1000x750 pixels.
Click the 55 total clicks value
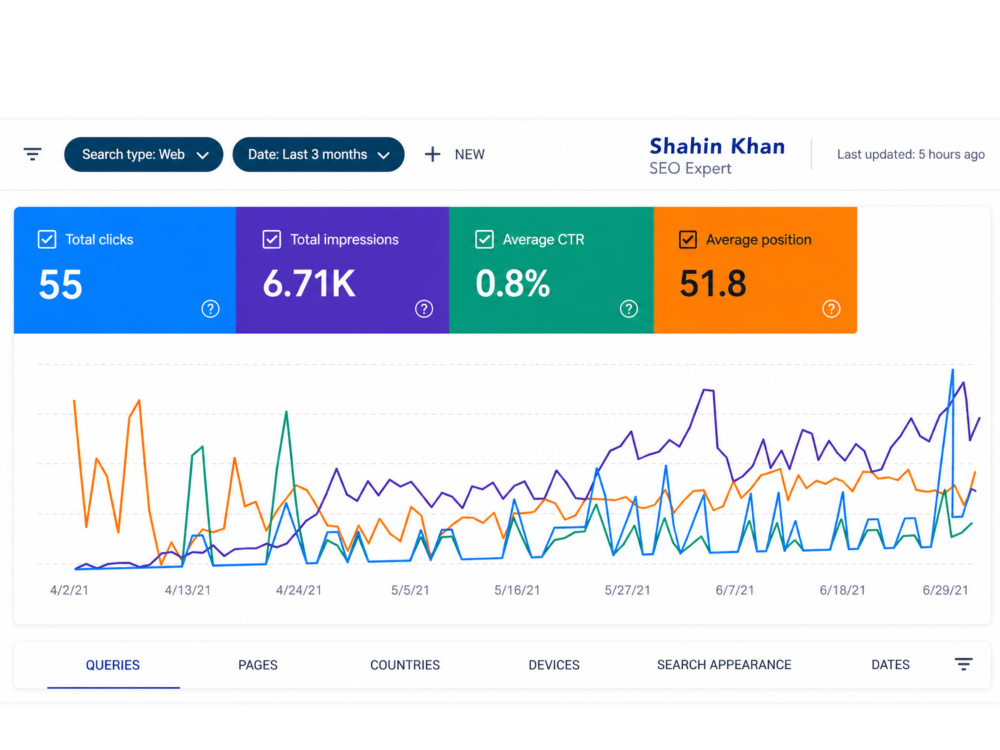tap(61, 284)
